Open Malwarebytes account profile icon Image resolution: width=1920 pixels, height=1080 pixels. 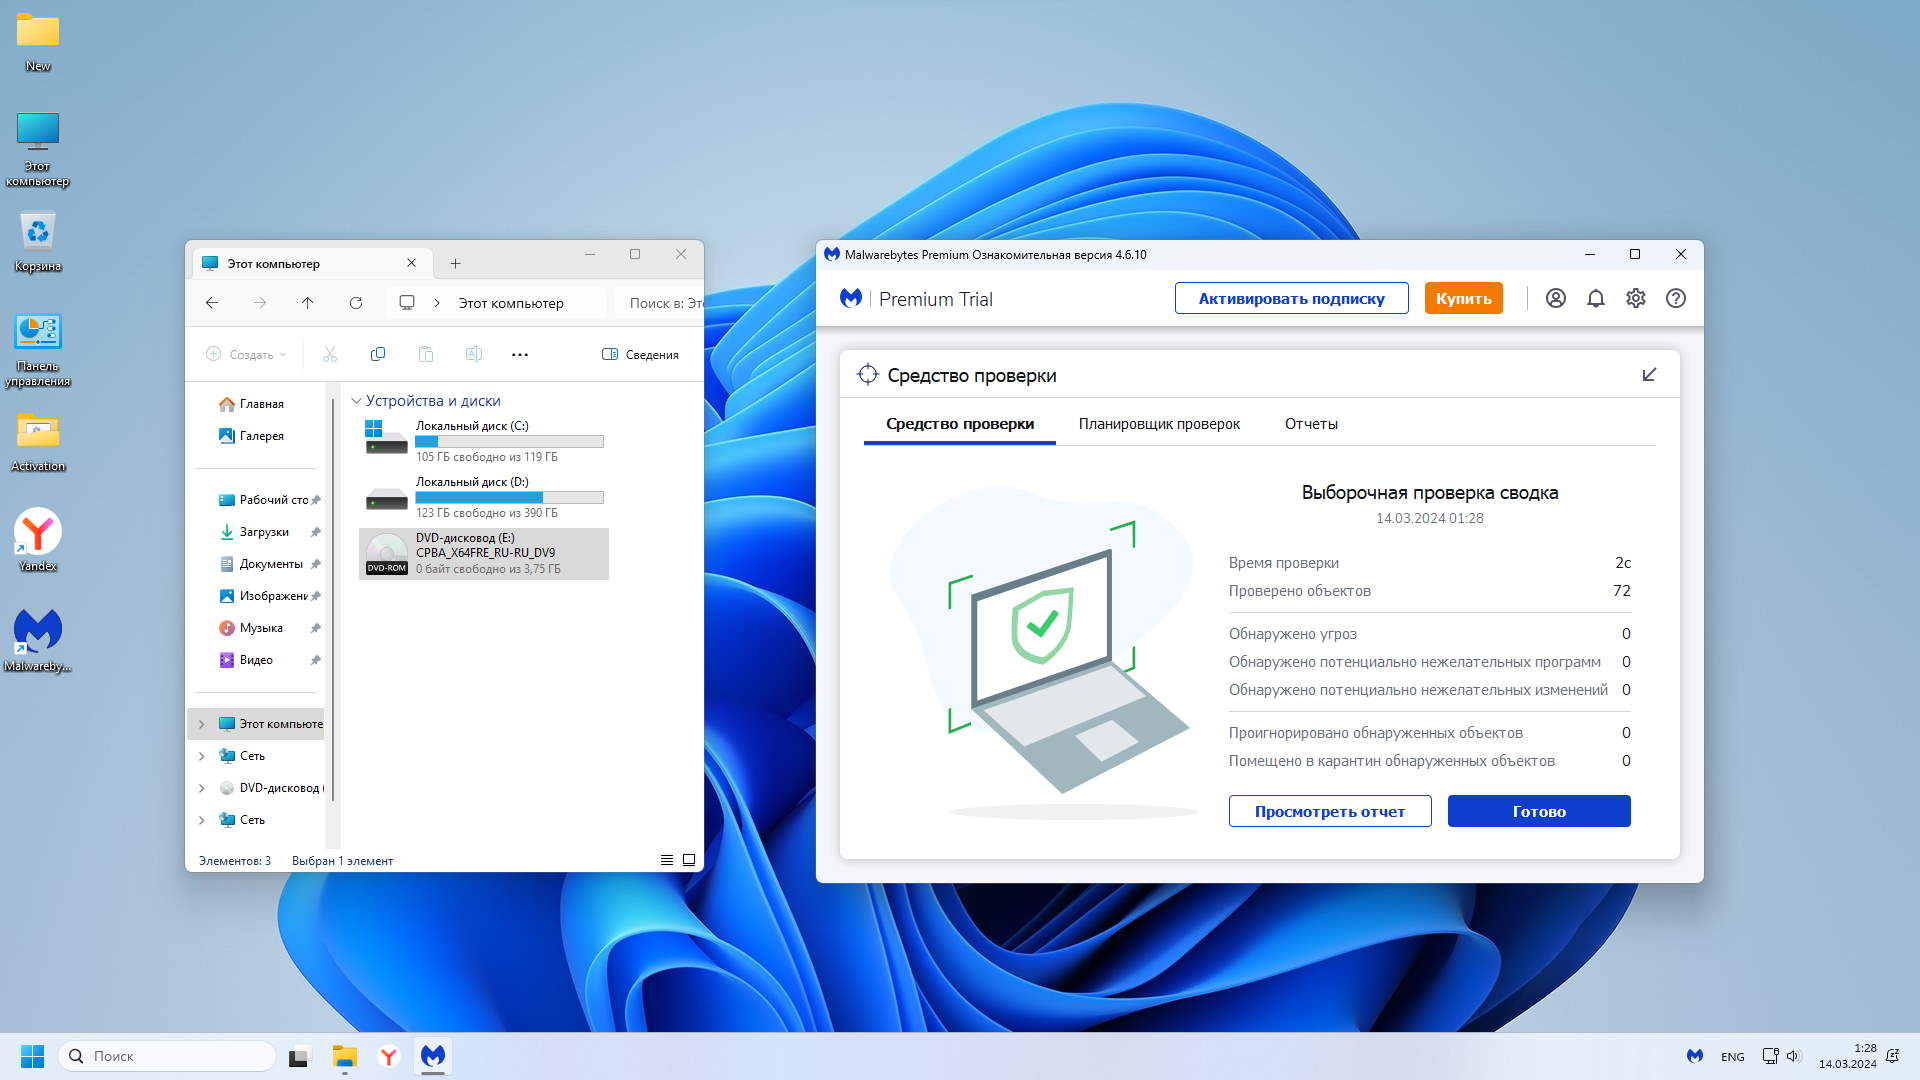pos(1555,298)
